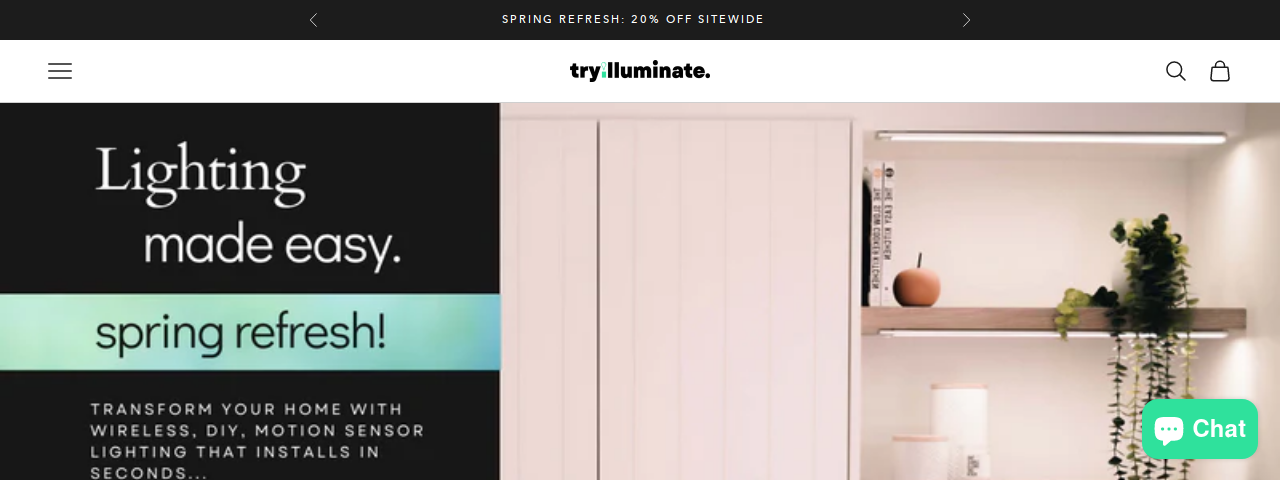Click the upper LED light bar in photo
The height and width of the screenshot is (480, 1280).
coord(1050,137)
